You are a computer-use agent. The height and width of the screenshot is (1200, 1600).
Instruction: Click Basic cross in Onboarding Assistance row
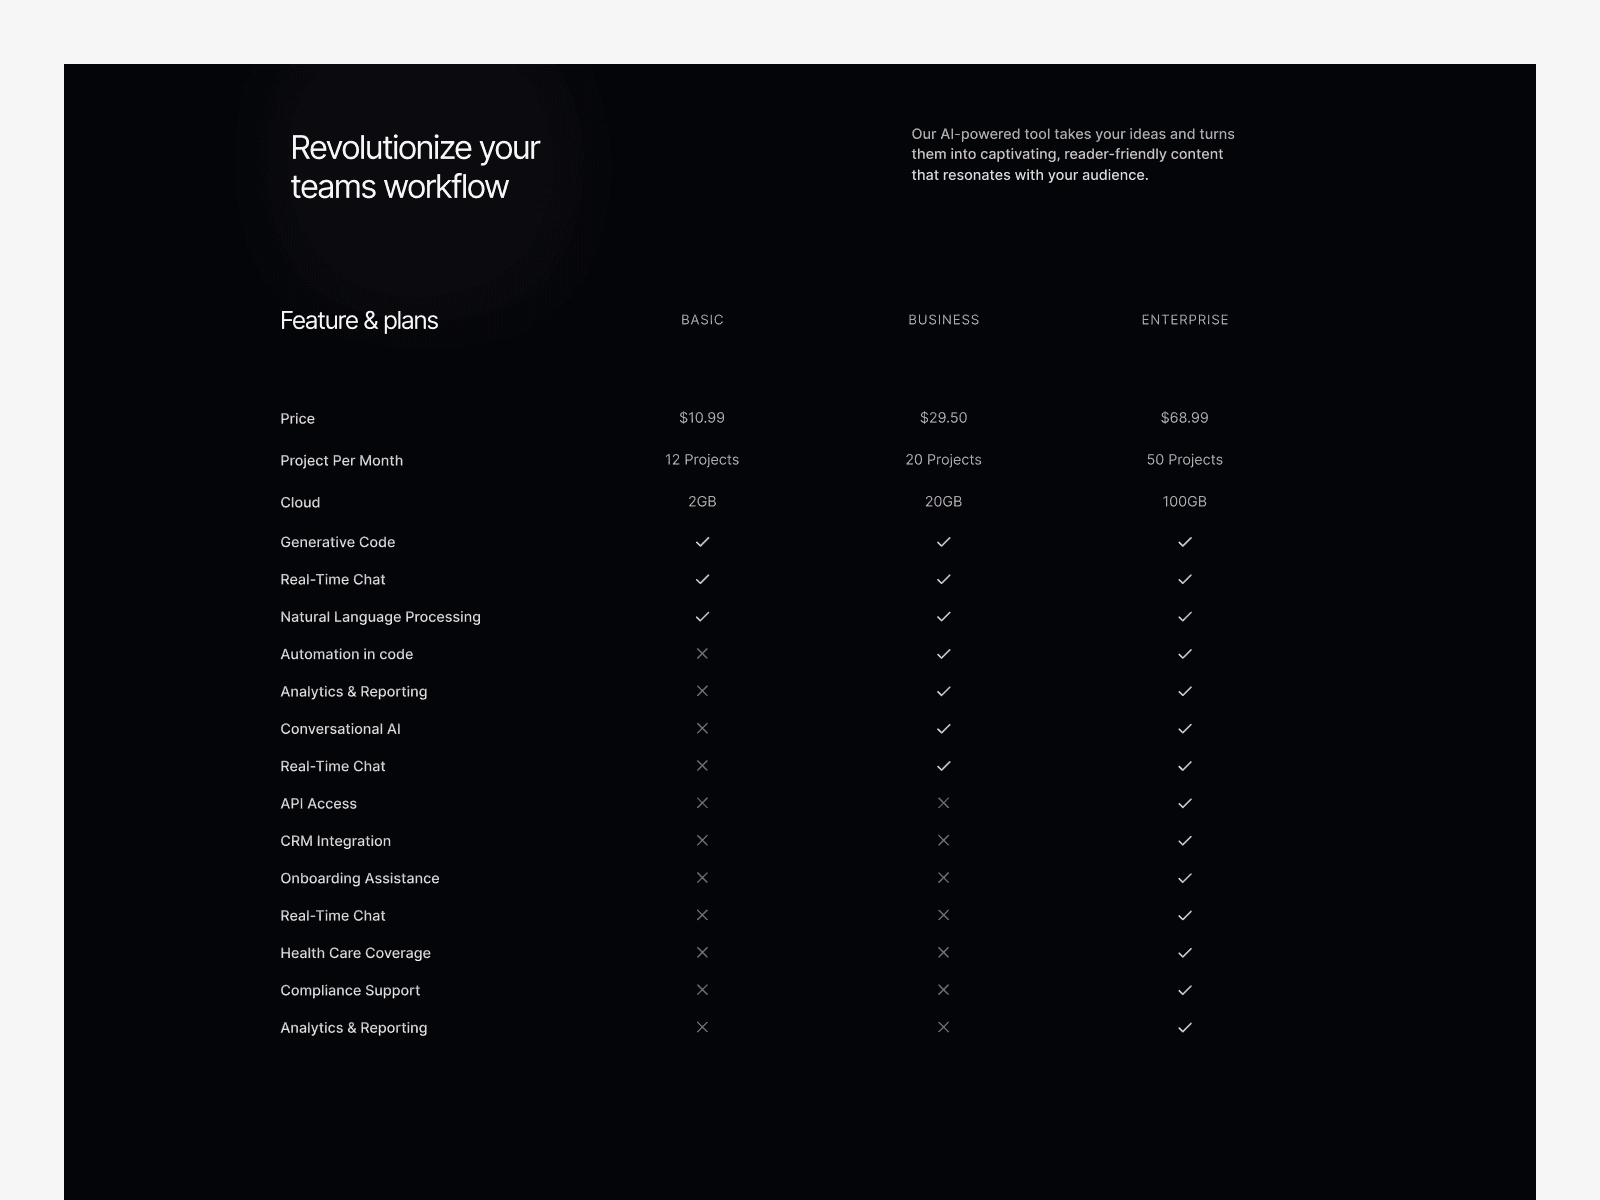pyautogui.click(x=702, y=878)
